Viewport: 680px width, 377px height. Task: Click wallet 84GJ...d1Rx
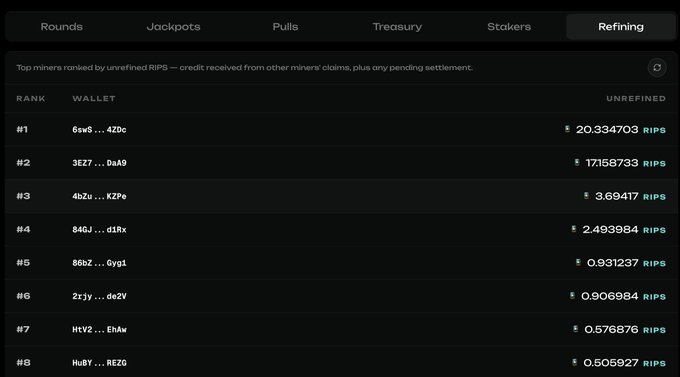point(99,229)
